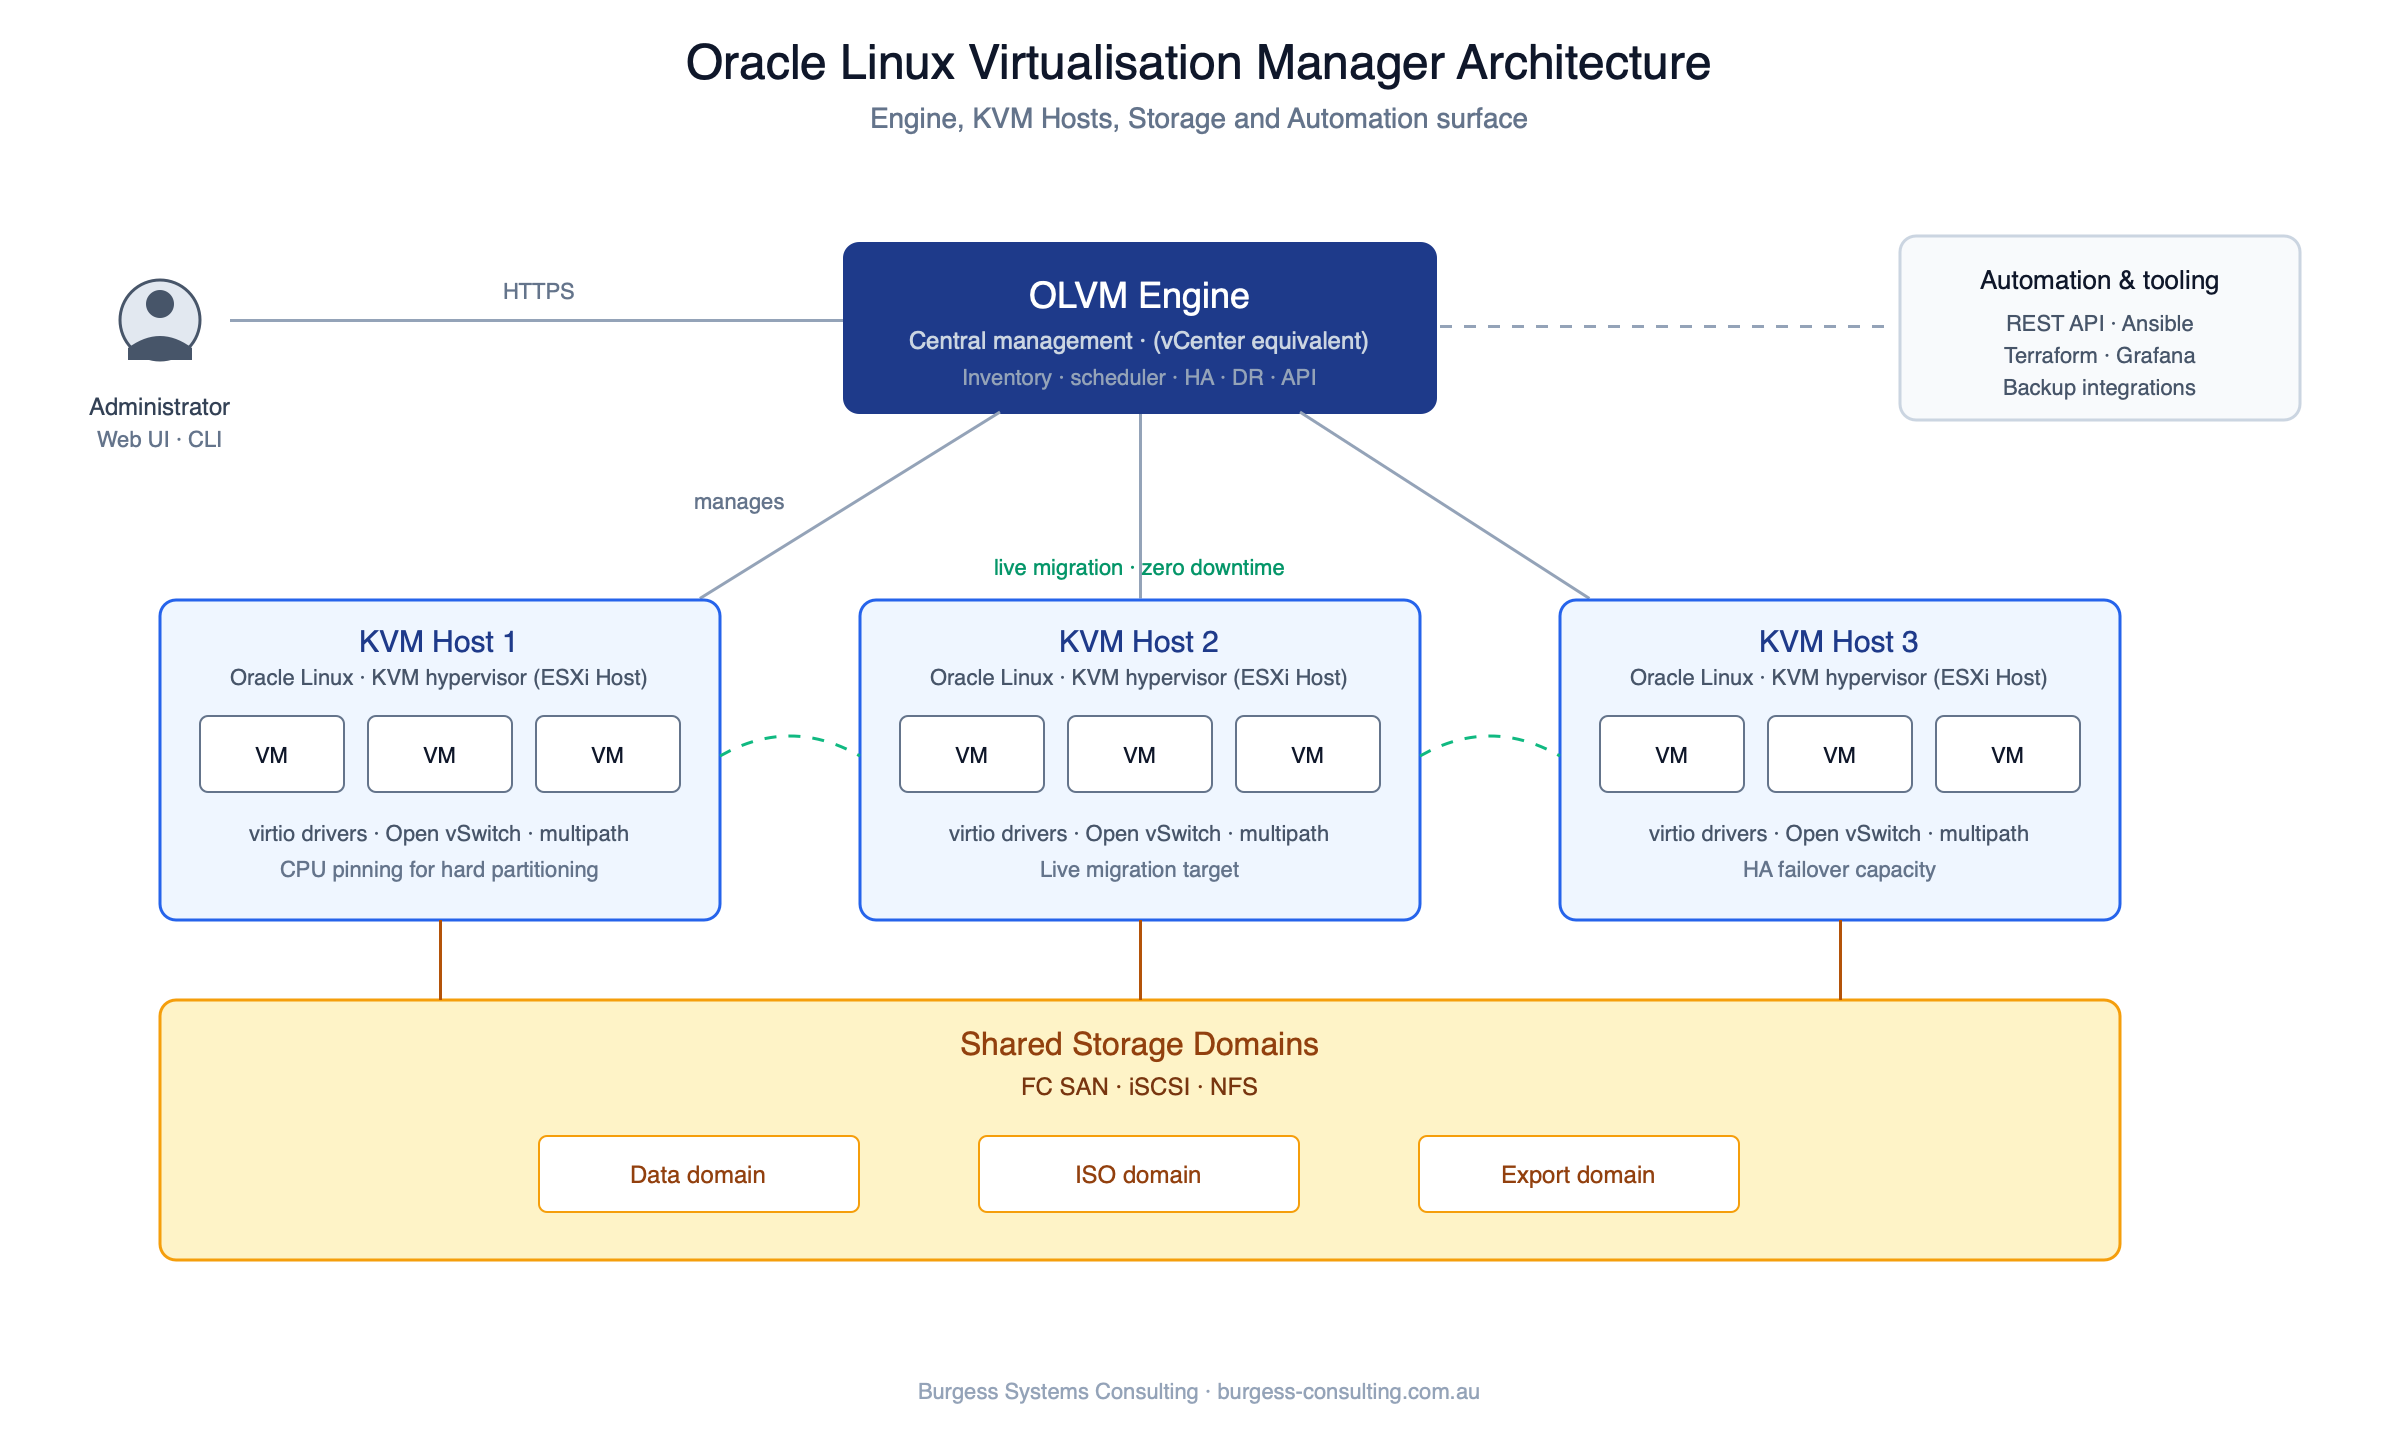Click the 'FC SAN · iSCSI · NFS' text
This screenshot has width=2400, height=1440.
tap(1139, 1087)
